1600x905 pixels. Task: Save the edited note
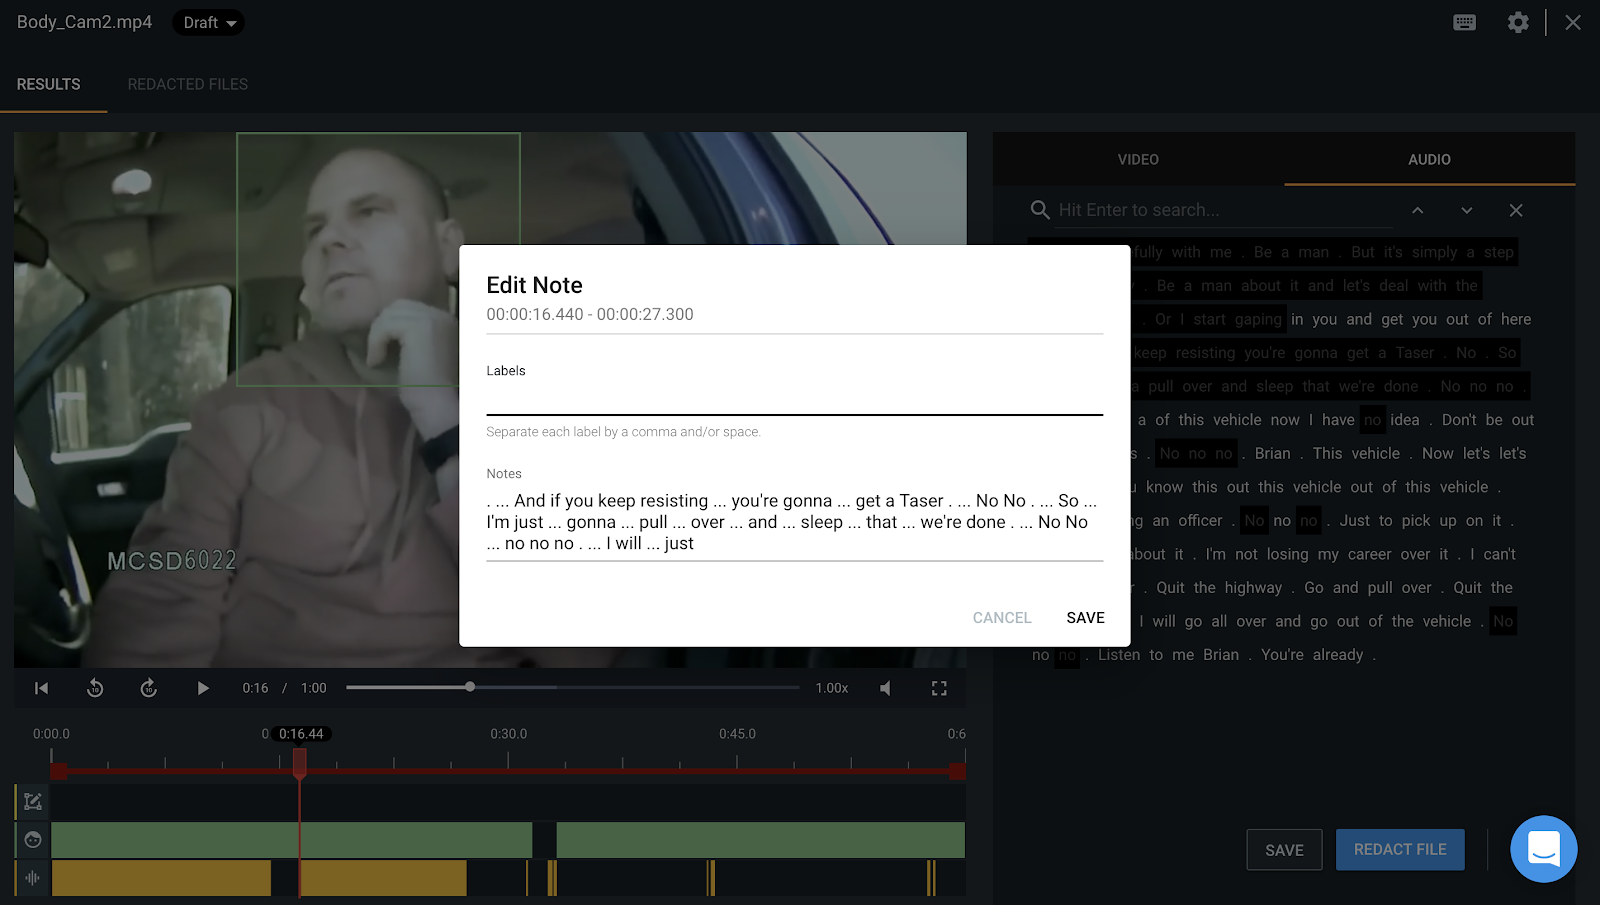coord(1085,618)
